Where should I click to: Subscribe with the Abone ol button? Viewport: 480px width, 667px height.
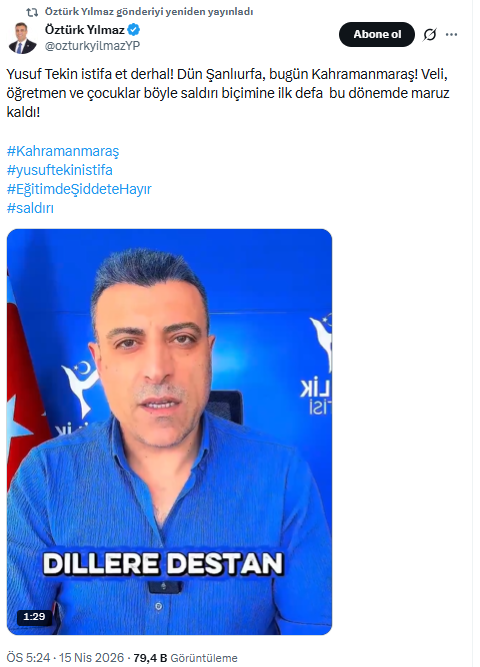coord(377,34)
